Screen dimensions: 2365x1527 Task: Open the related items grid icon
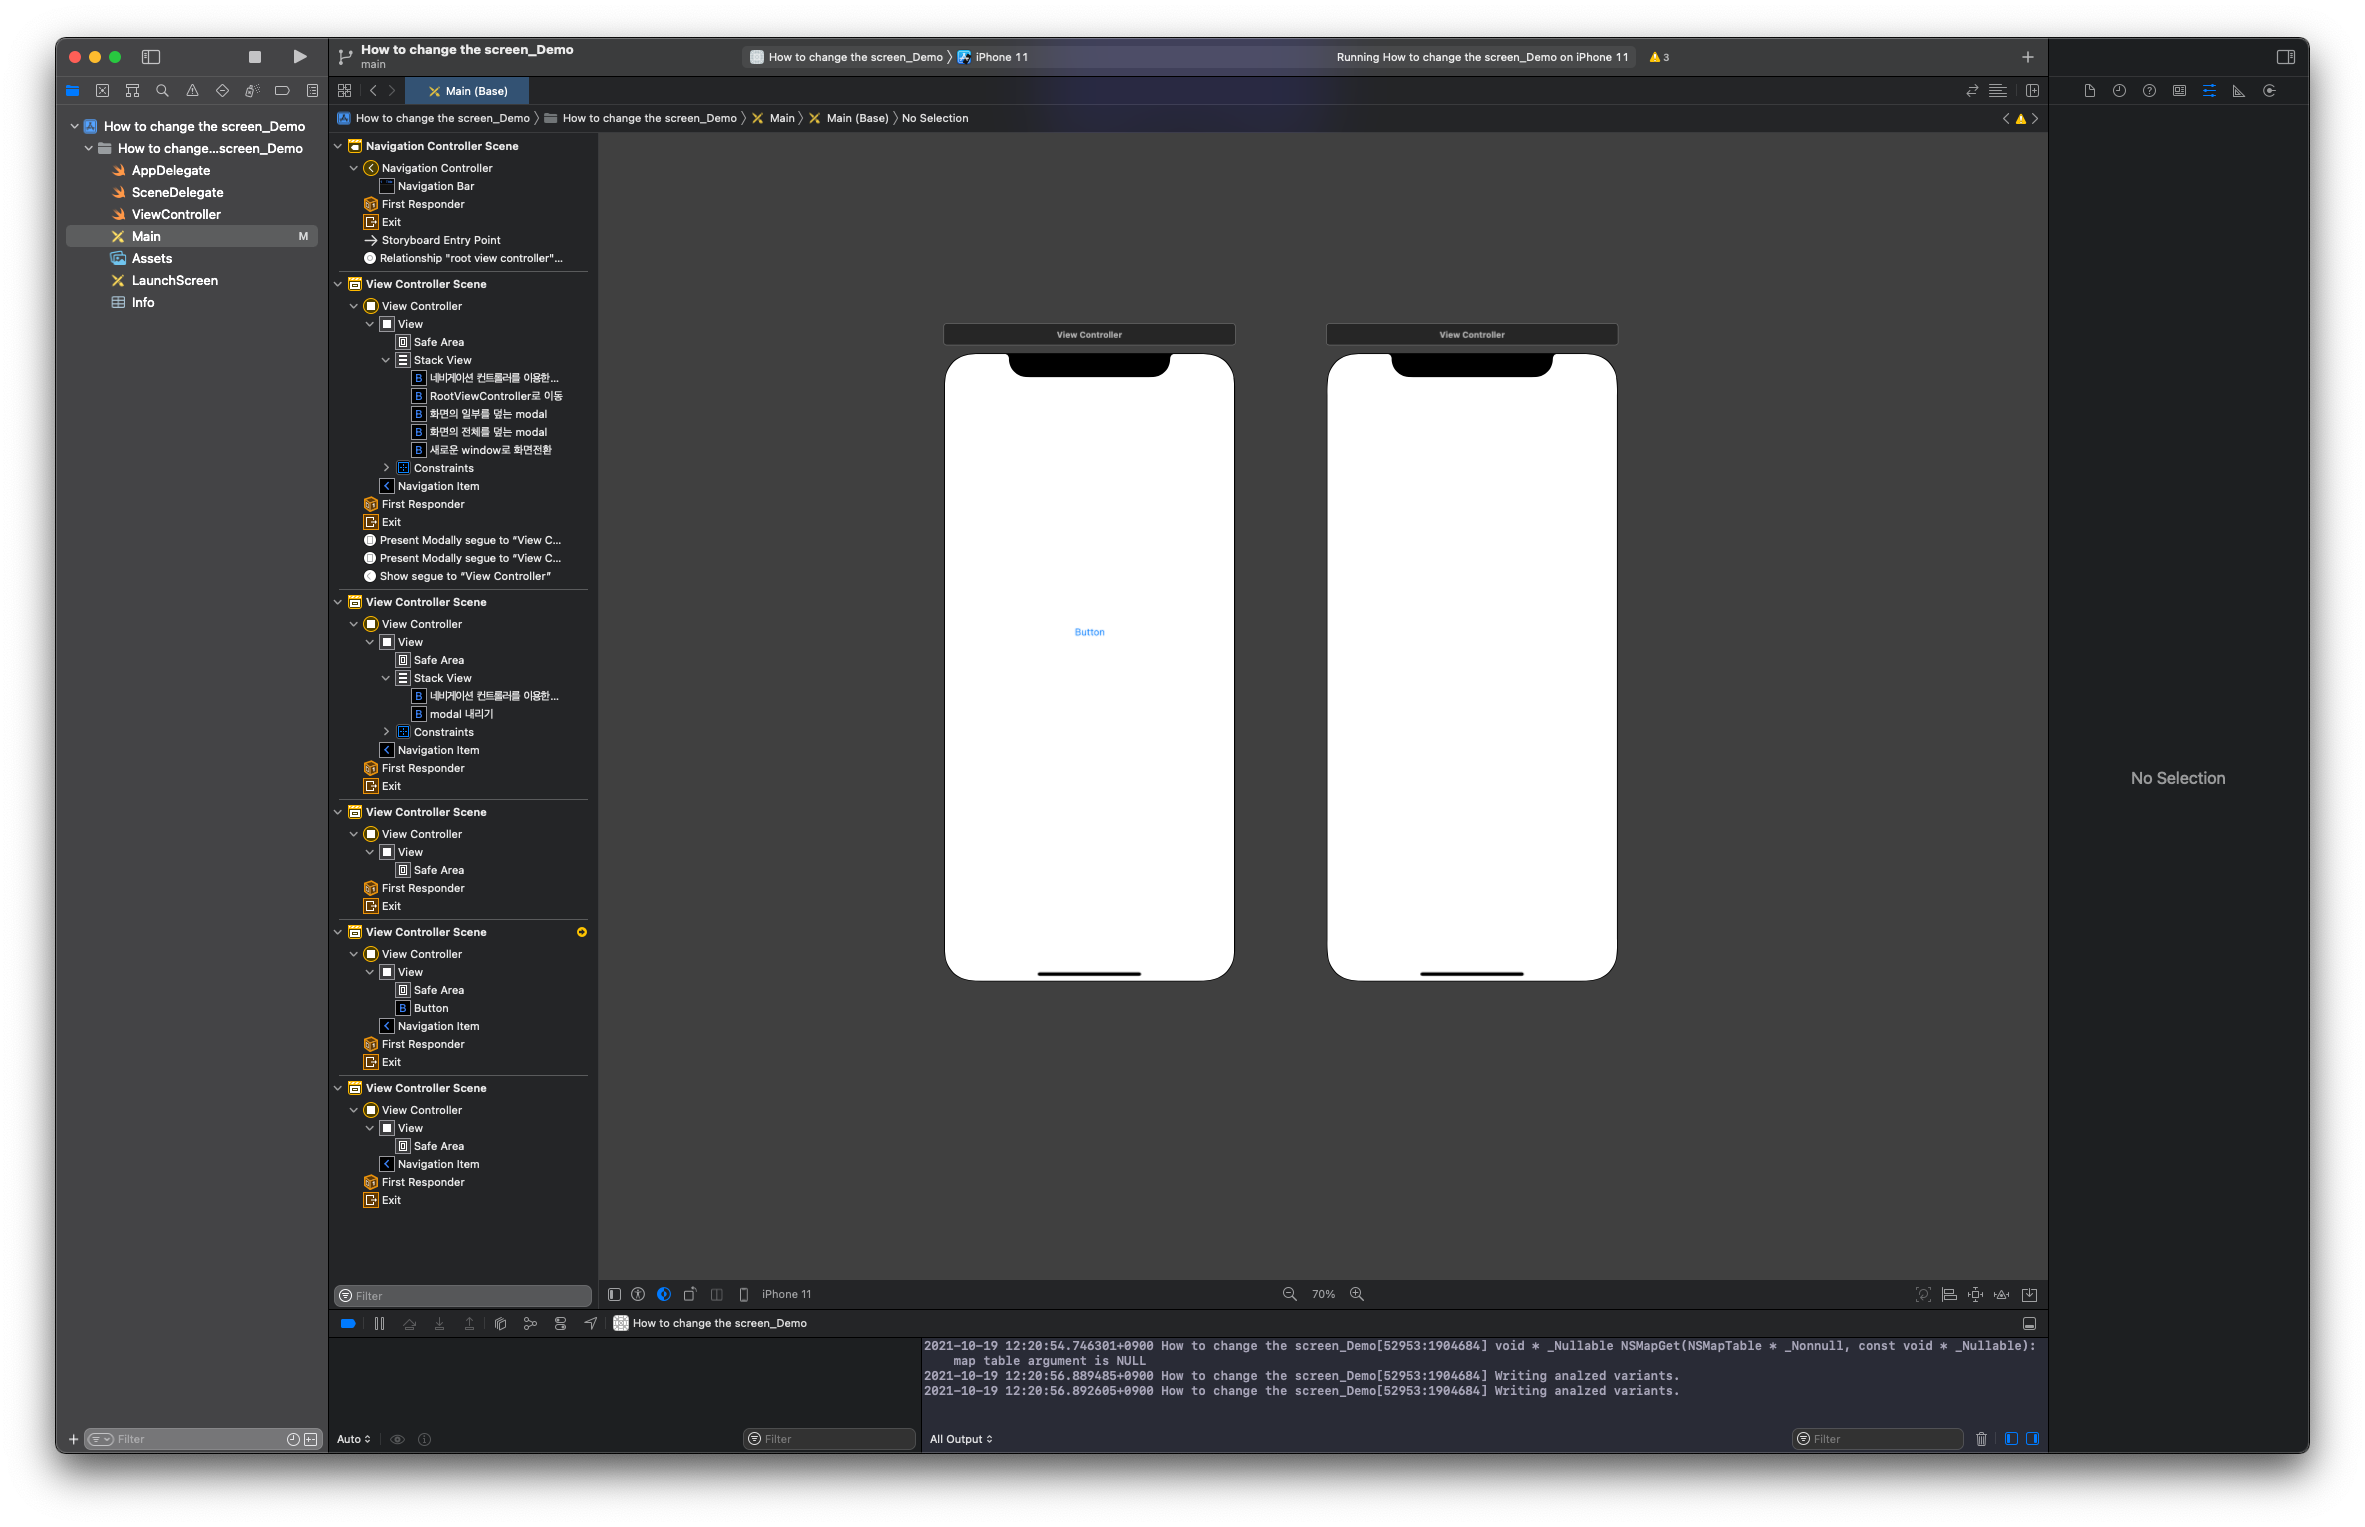click(x=344, y=91)
